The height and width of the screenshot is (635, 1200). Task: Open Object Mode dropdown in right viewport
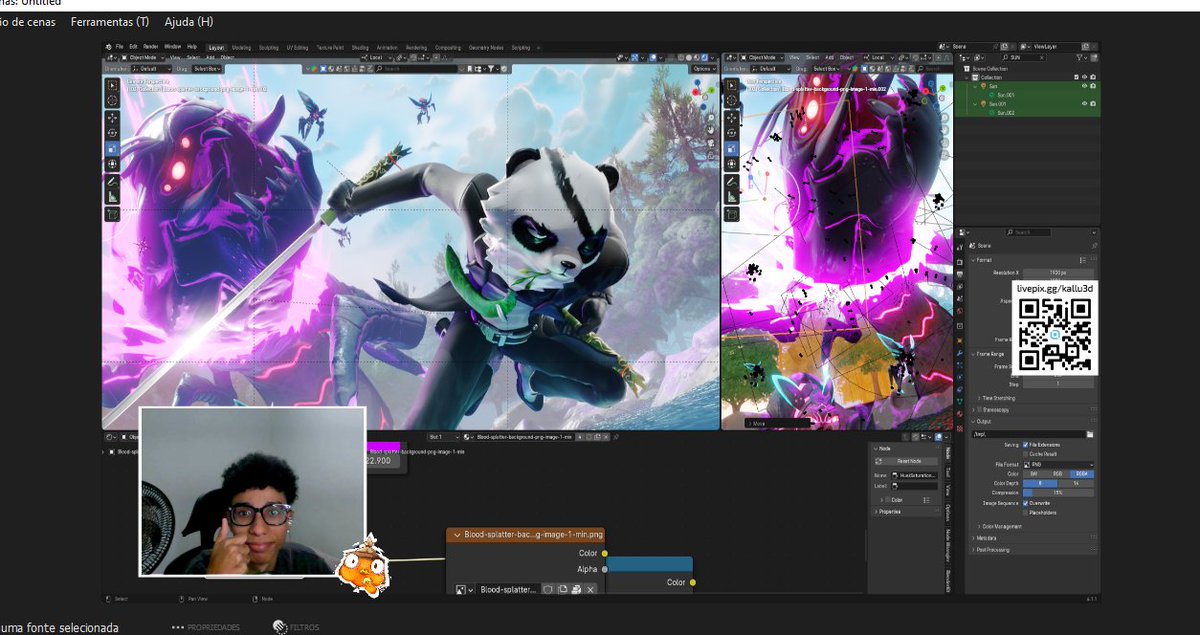762,57
